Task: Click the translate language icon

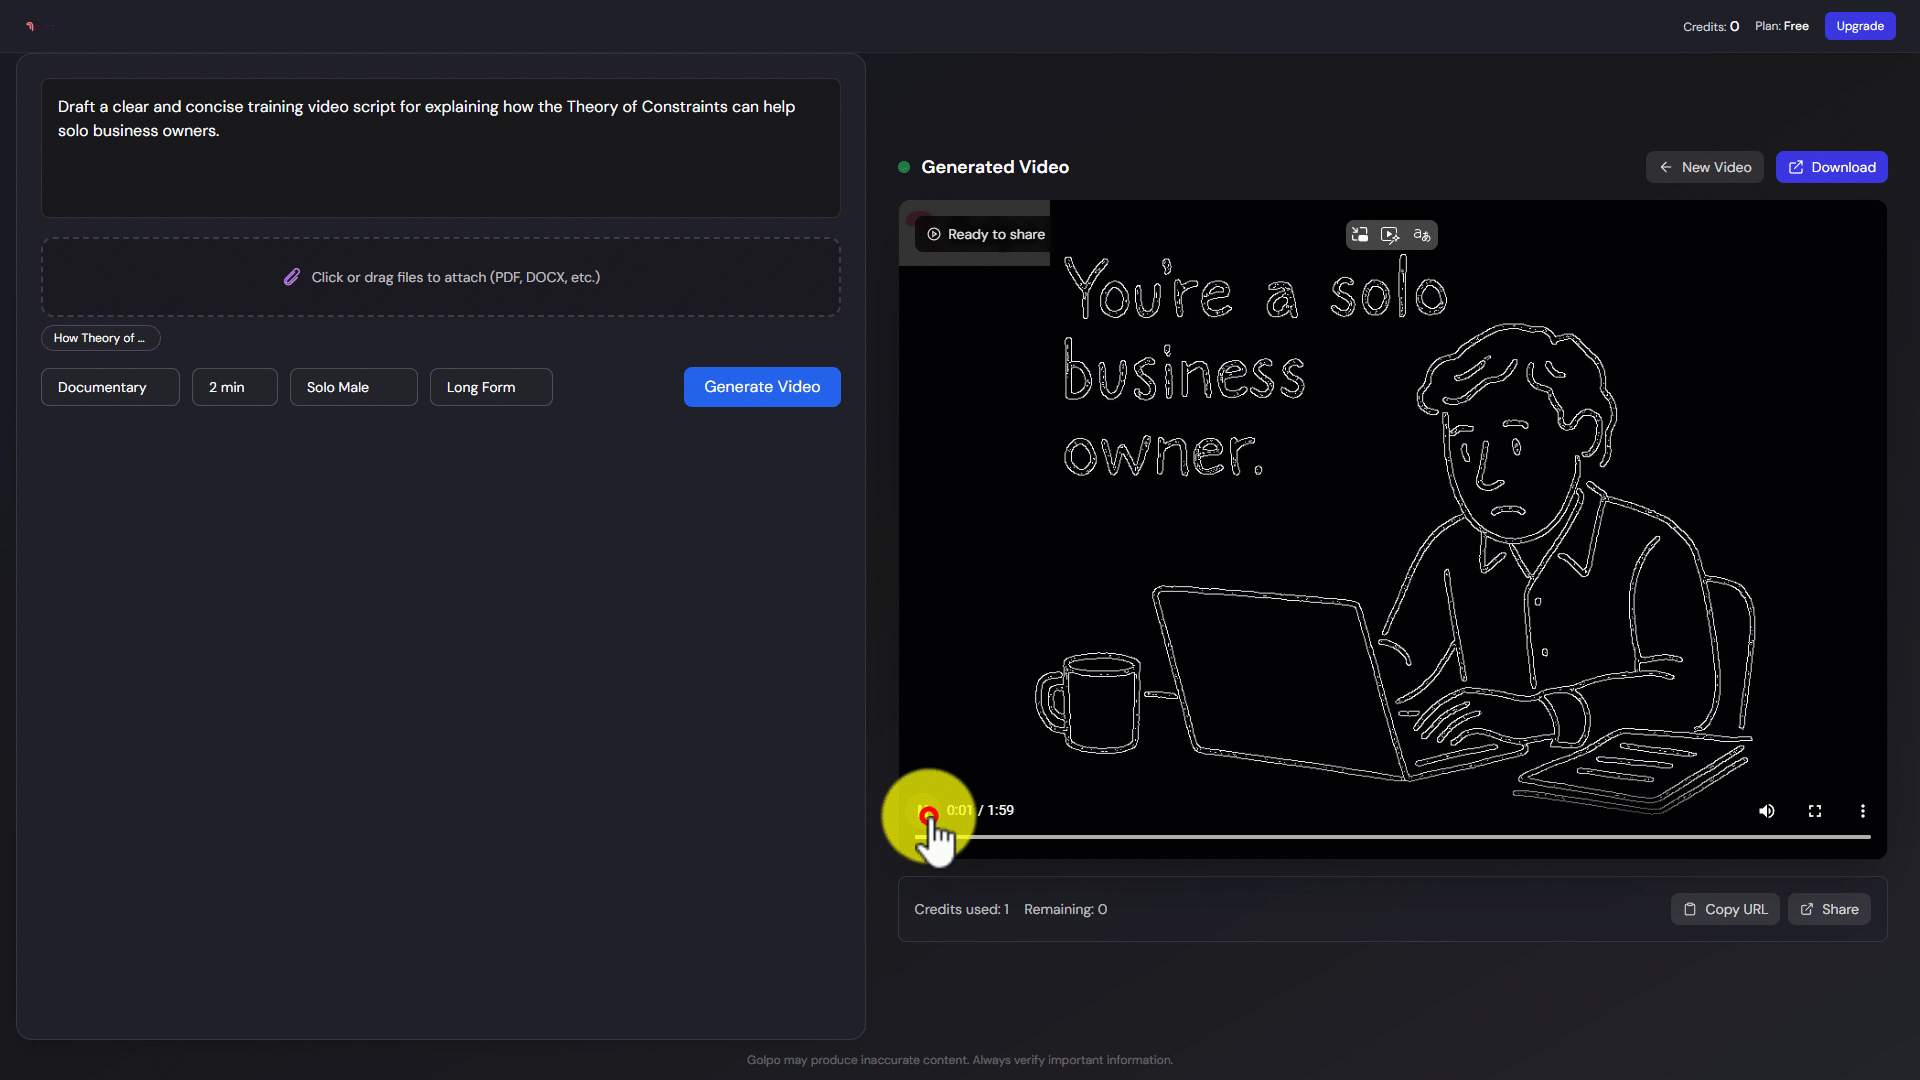Action: (x=1421, y=235)
